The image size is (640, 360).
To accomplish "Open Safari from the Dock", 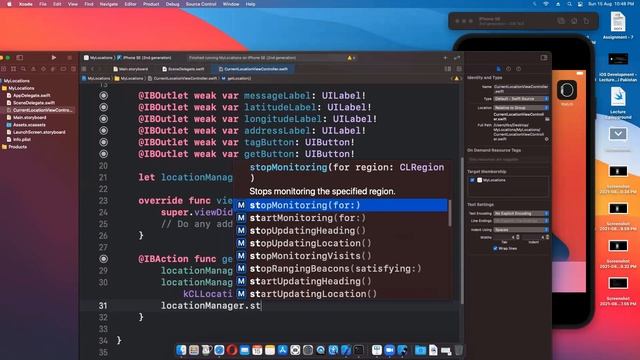I will click(219, 350).
